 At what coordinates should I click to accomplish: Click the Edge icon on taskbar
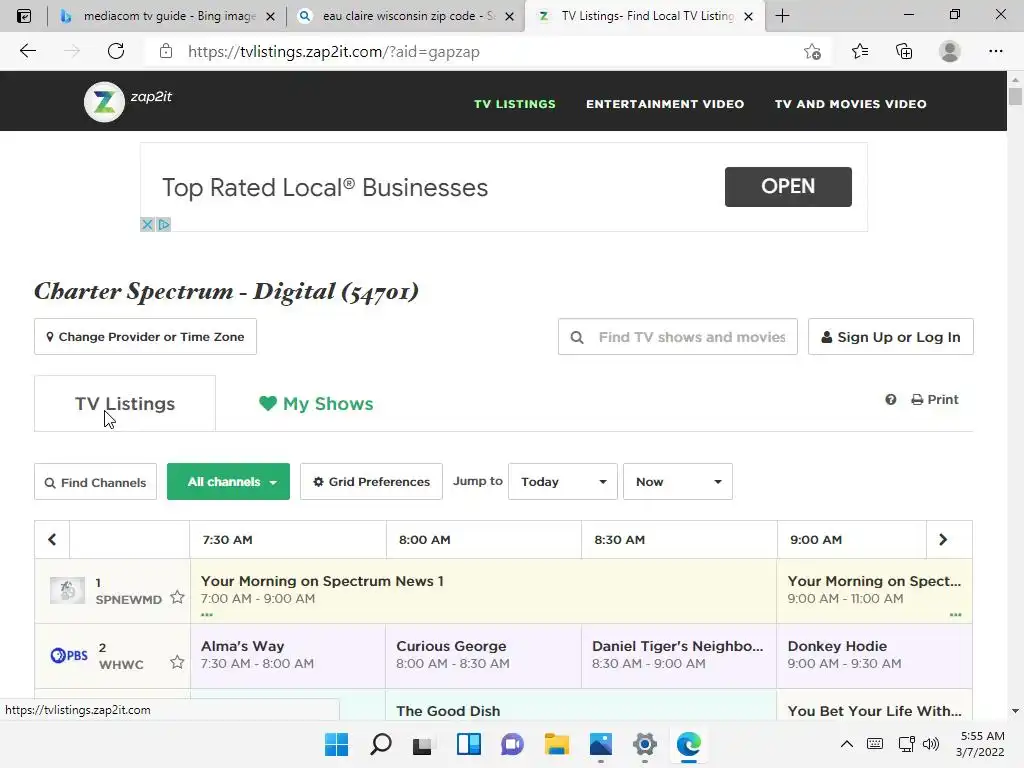click(688, 744)
